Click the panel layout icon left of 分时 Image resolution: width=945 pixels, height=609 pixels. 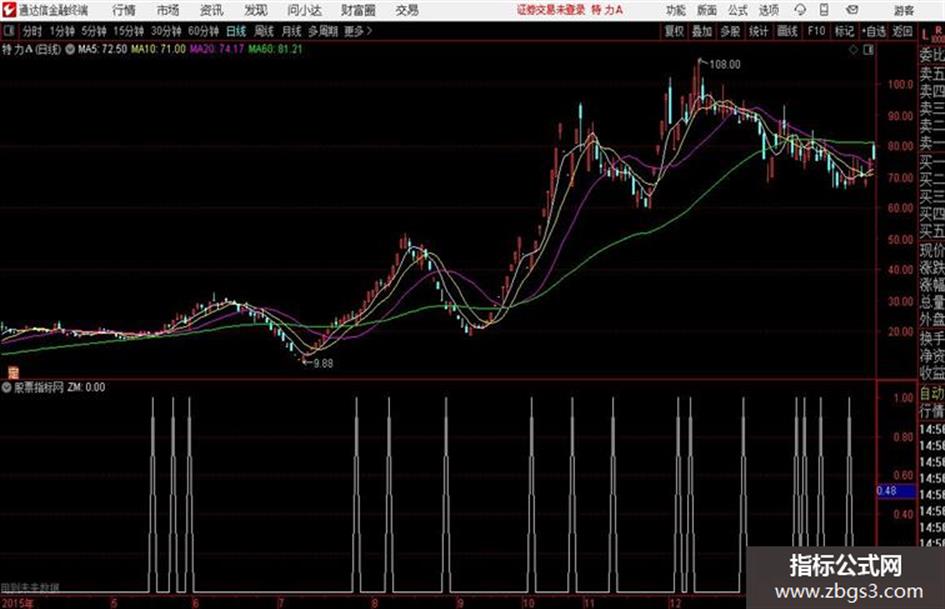click(8, 31)
